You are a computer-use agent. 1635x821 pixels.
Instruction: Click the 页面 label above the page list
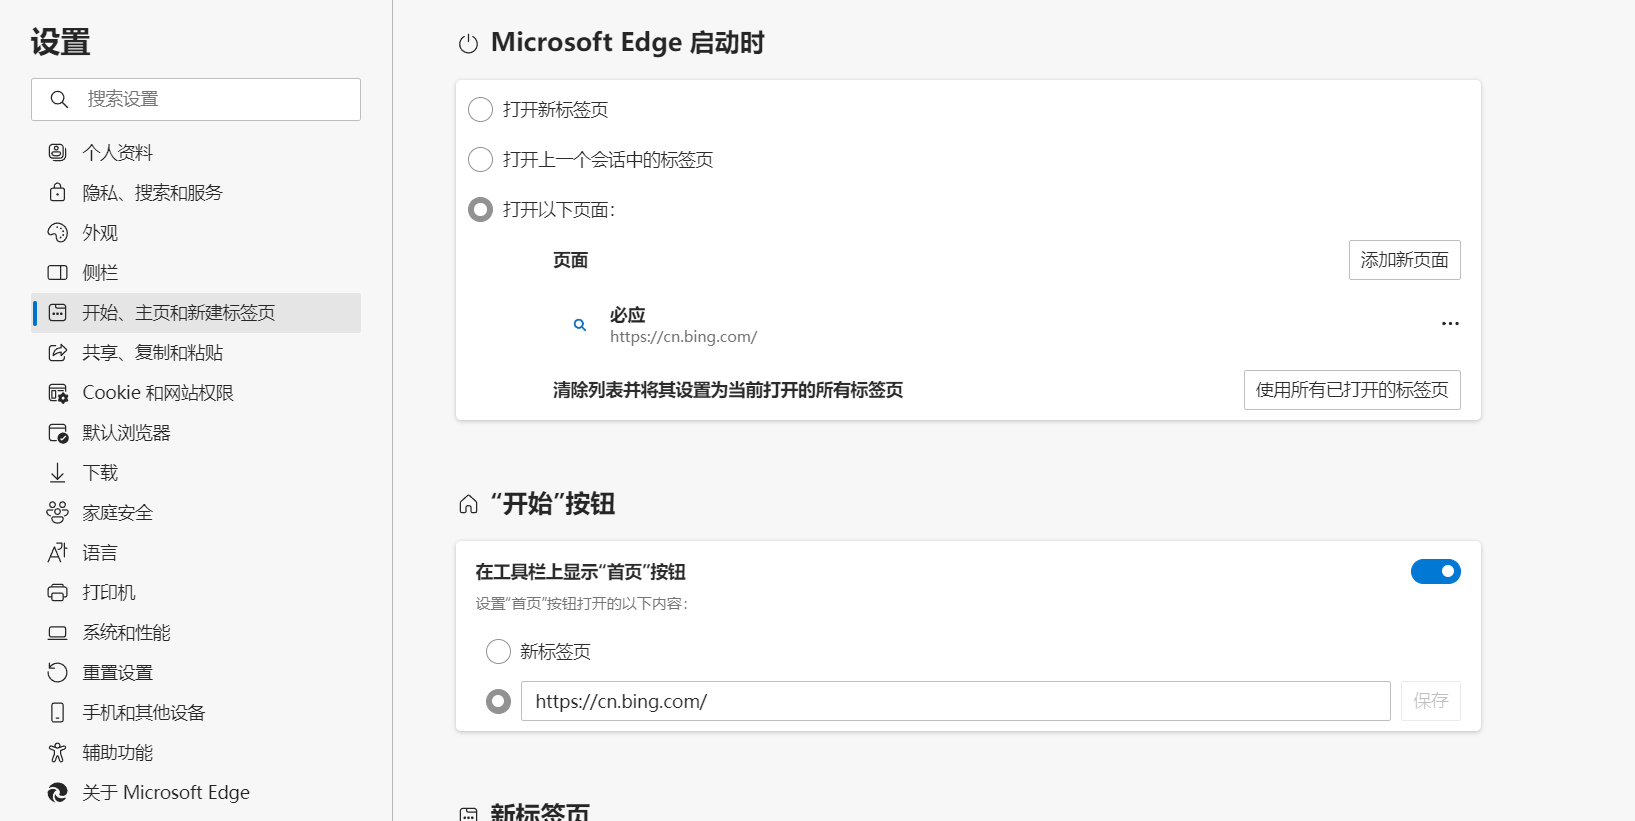[x=570, y=260]
